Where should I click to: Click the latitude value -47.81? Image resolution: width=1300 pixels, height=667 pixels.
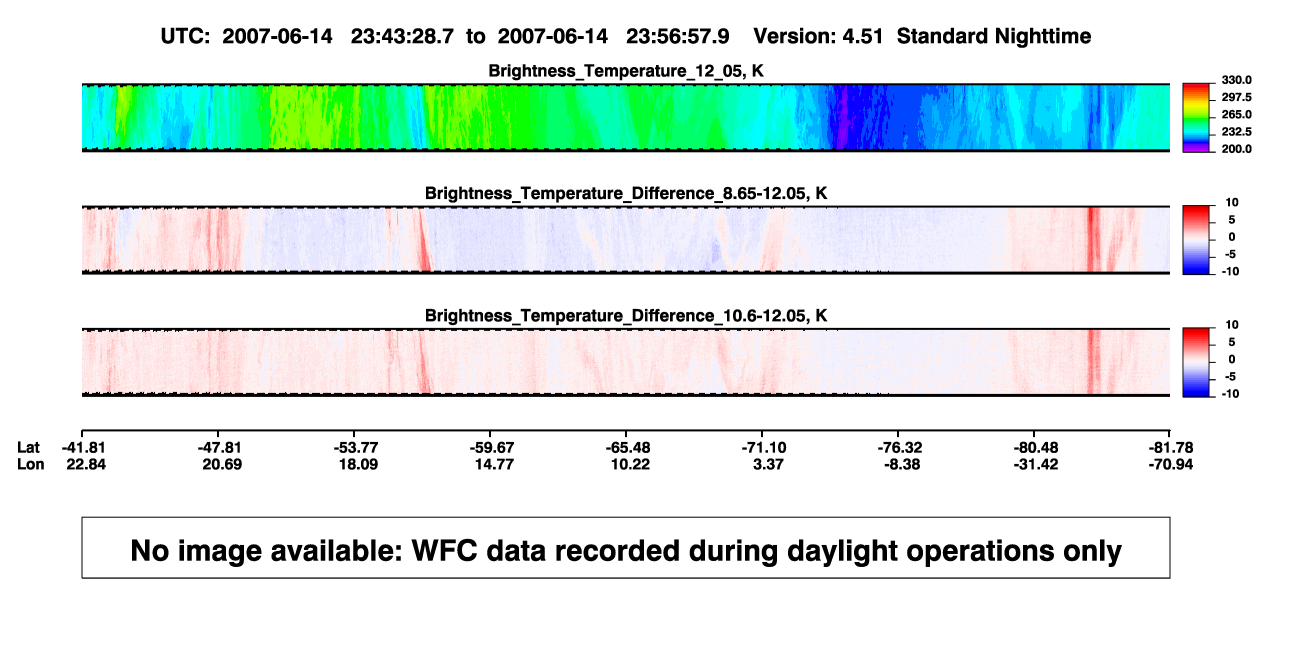[219, 447]
